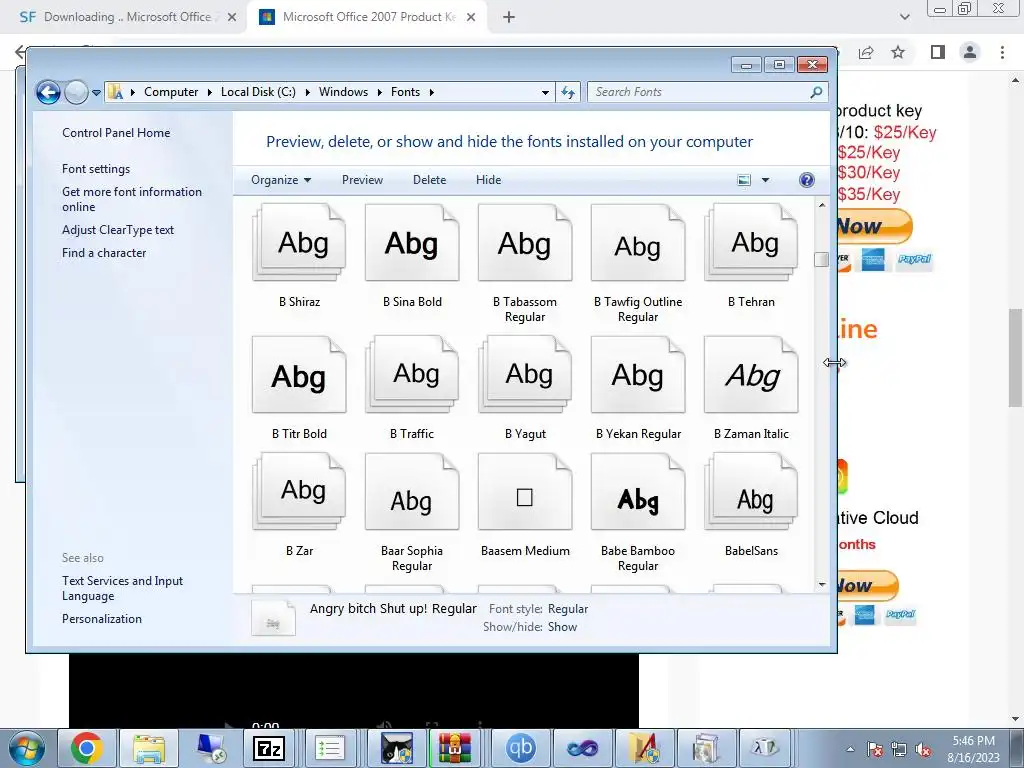Click the search magnifier in Search Fonts
Viewport: 1024px width, 768px height.
click(x=816, y=92)
